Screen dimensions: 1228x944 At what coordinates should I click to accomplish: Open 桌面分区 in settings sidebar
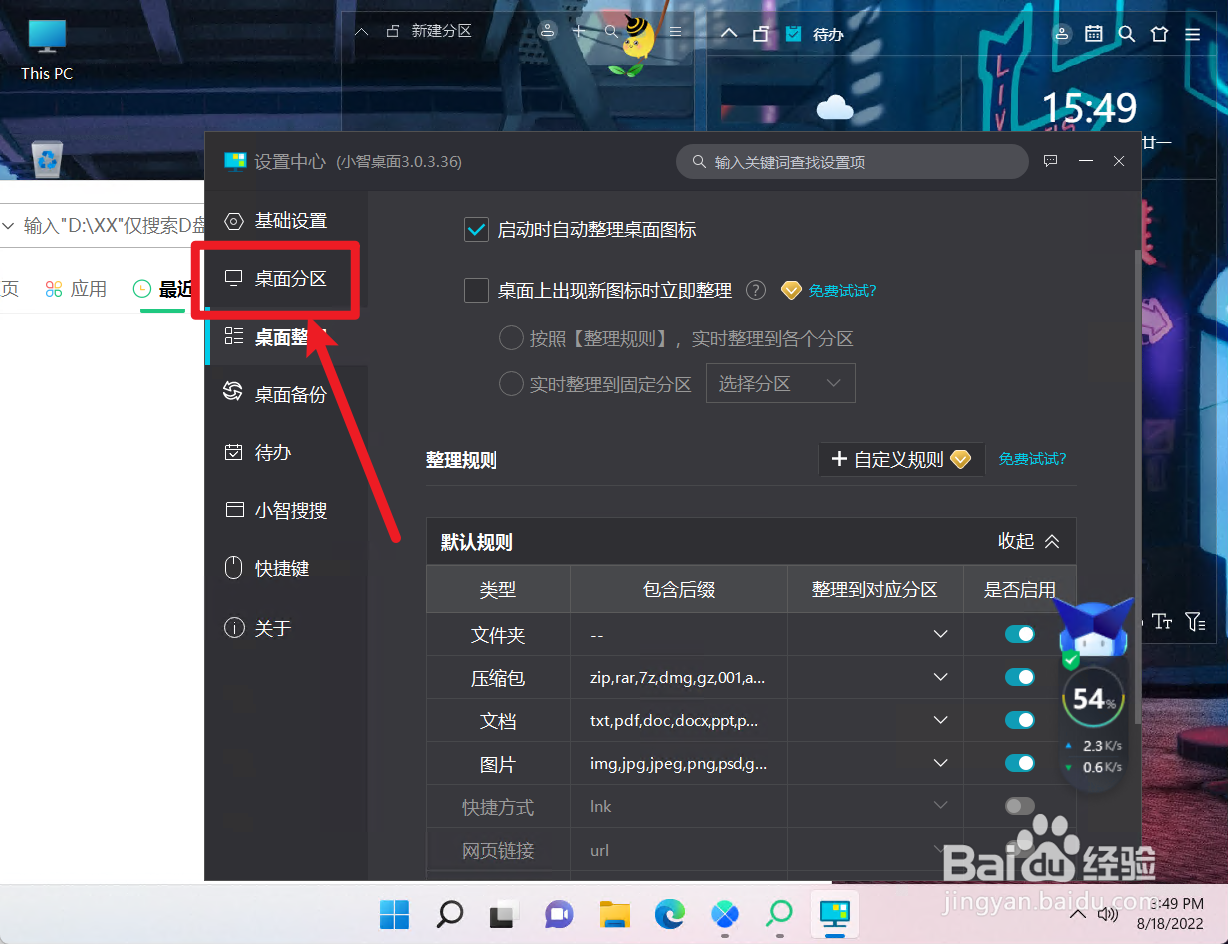point(287,279)
